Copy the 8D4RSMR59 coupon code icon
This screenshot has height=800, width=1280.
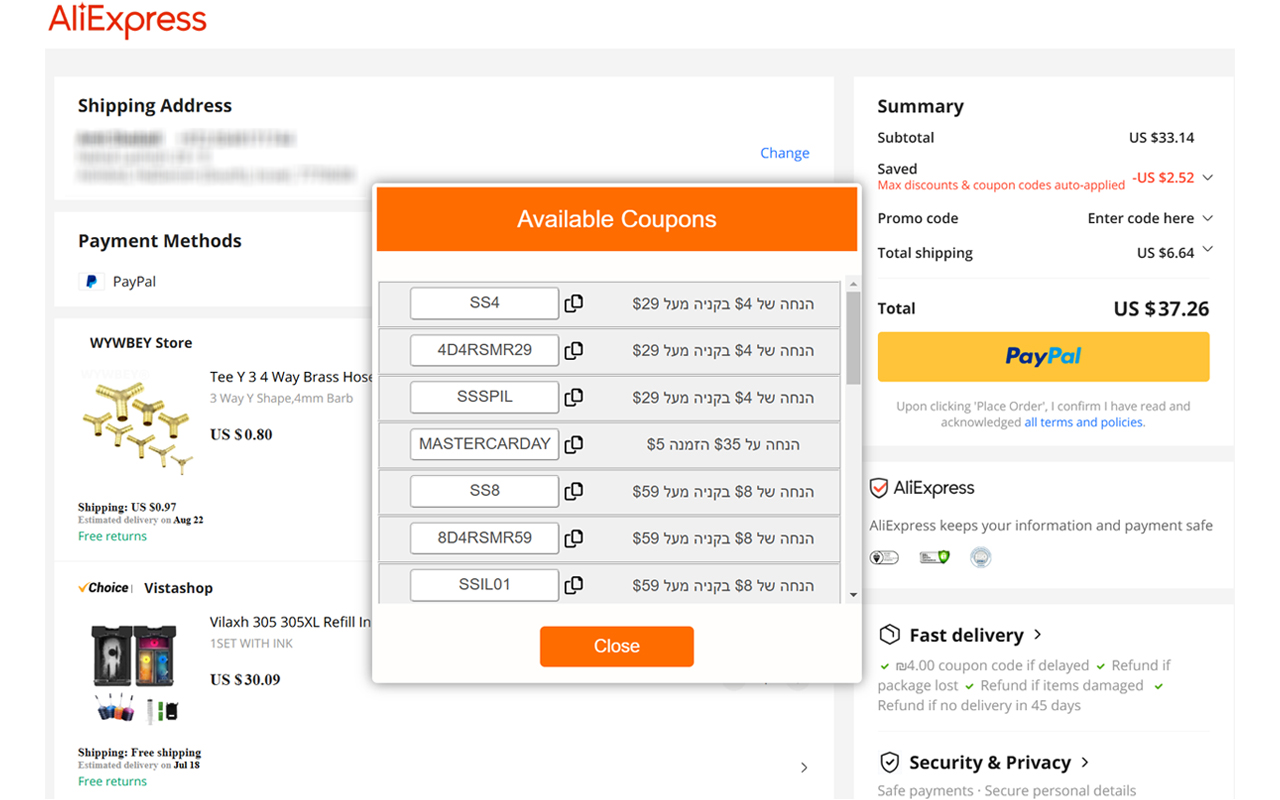574,538
